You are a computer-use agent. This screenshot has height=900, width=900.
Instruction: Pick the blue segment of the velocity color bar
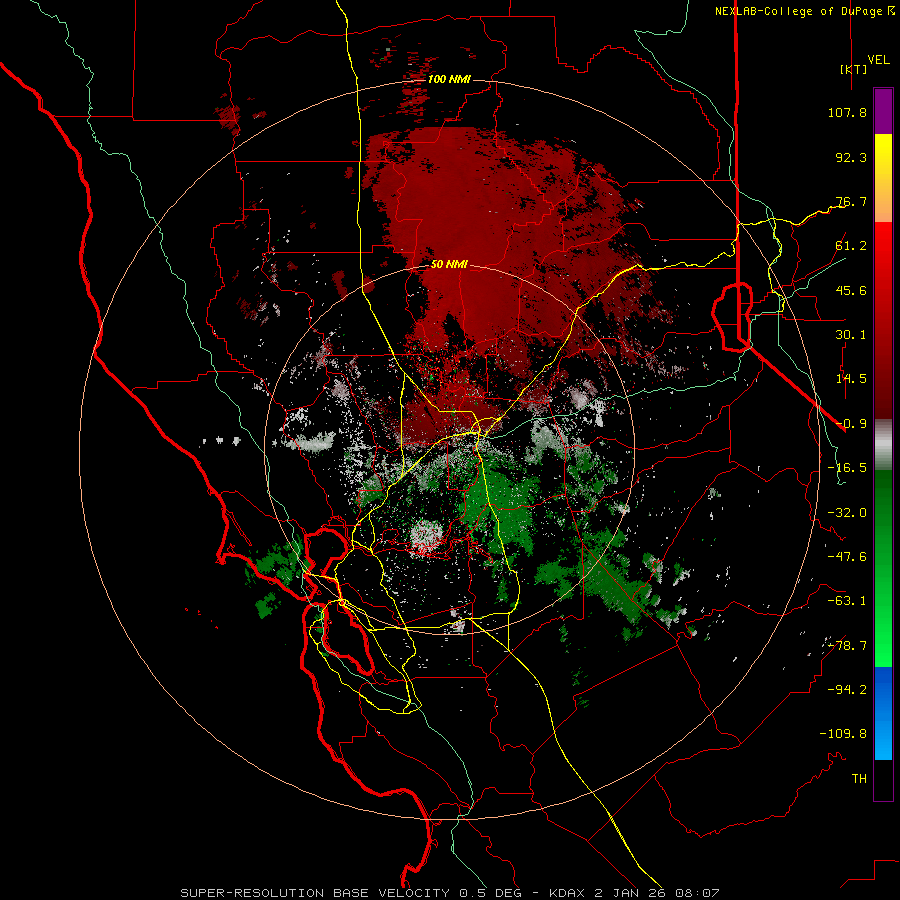[883, 713]
